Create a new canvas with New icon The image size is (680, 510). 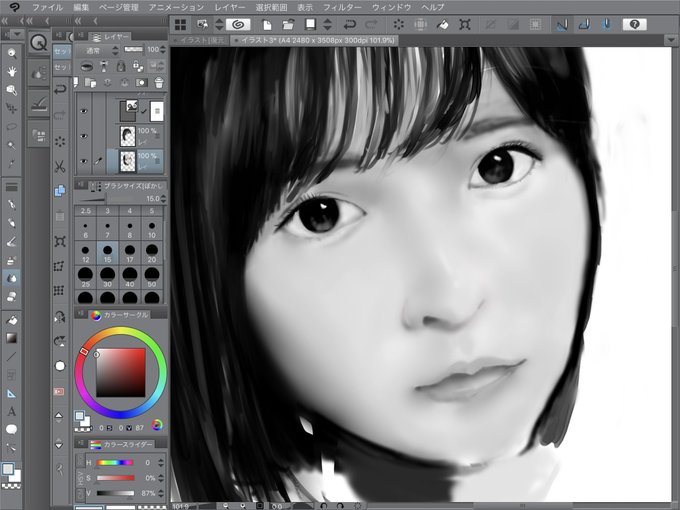(267, 25)
